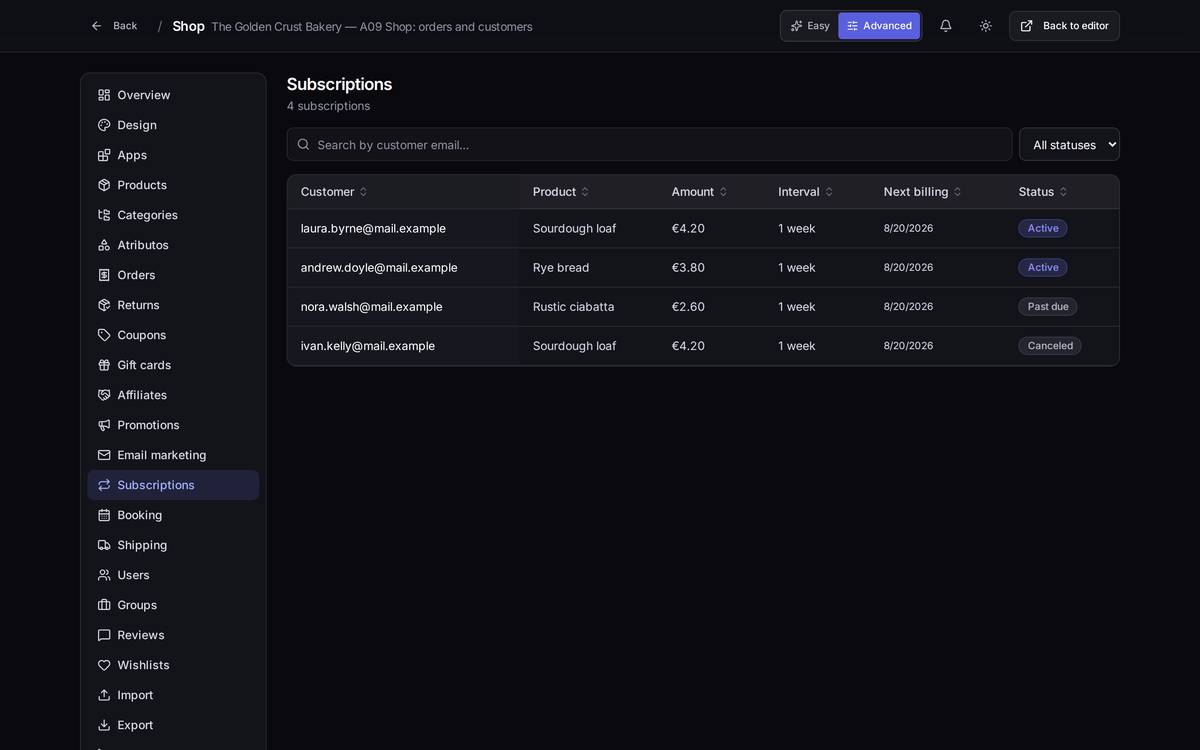
Task: Select laura.byrne@mail.example row
Action: (703, 228)
